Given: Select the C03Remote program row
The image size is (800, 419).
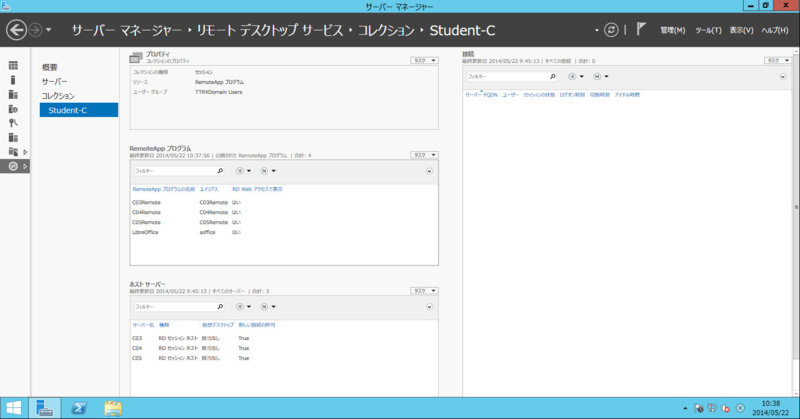Looking at the screenshot, I should (284, 203).
